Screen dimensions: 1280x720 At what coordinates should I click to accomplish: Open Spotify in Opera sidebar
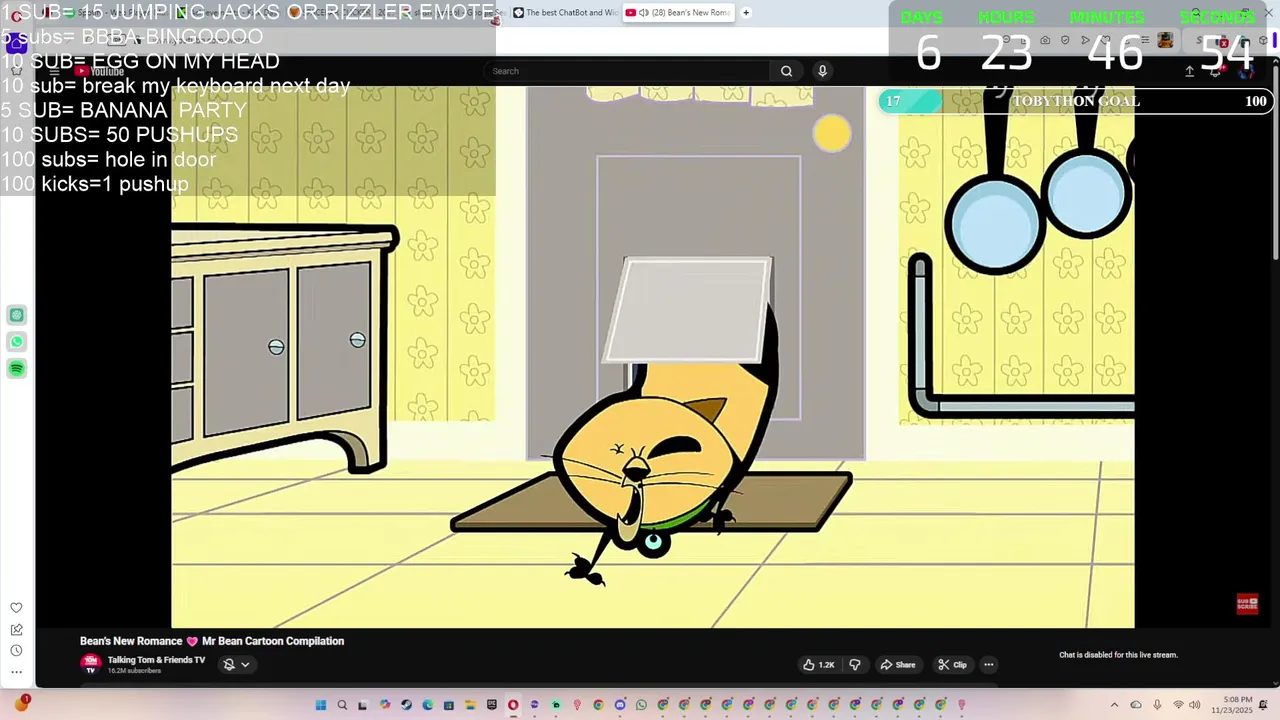[x=17, y=369]
